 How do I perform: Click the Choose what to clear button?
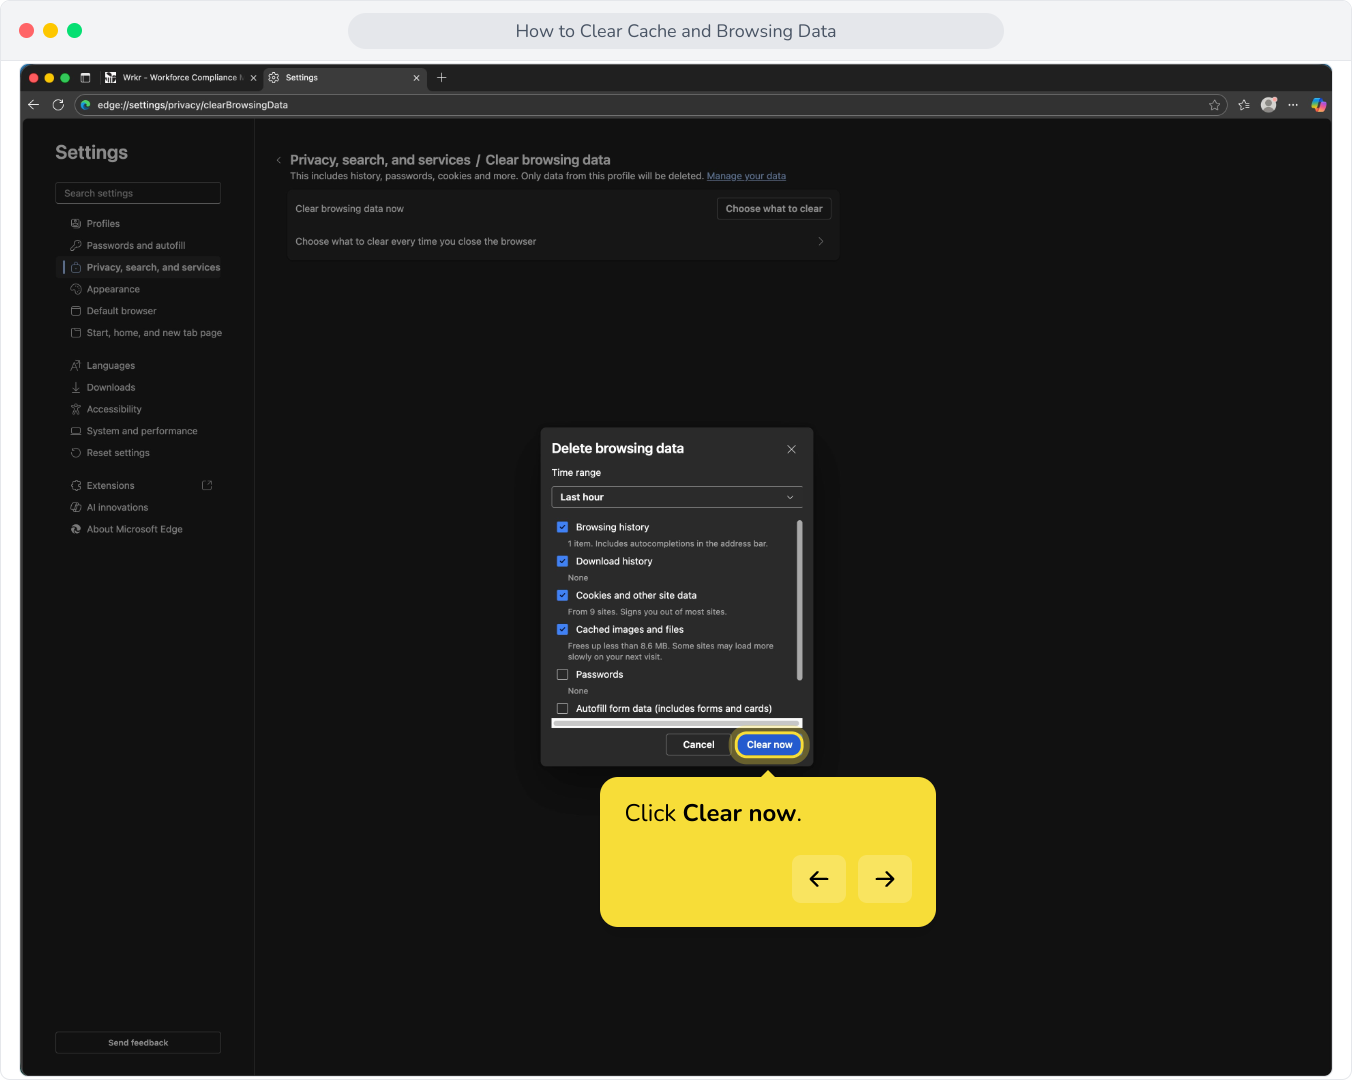(774, 209)
